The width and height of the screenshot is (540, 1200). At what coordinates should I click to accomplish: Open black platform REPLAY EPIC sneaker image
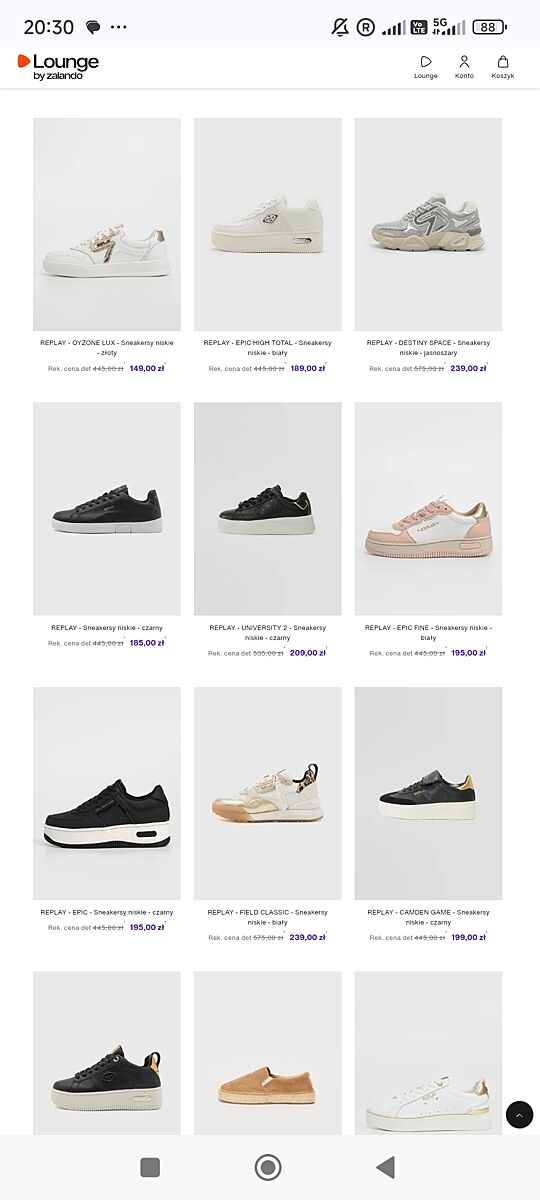tap(107, 793)
